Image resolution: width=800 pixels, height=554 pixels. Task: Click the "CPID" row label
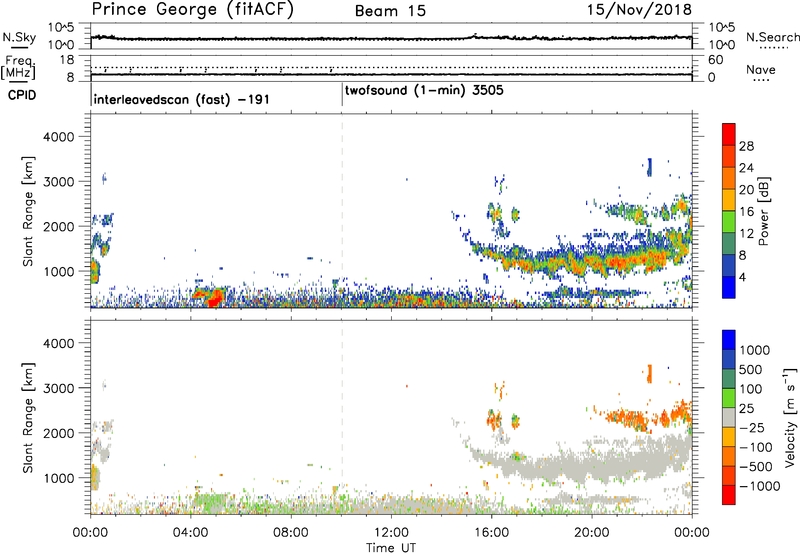tap(22, 95)
